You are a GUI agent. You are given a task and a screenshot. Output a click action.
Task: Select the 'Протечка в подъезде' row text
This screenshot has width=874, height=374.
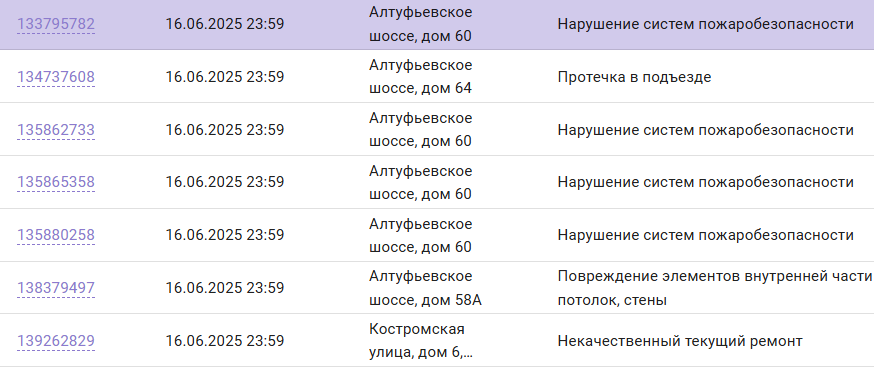(x=634, y=77)
